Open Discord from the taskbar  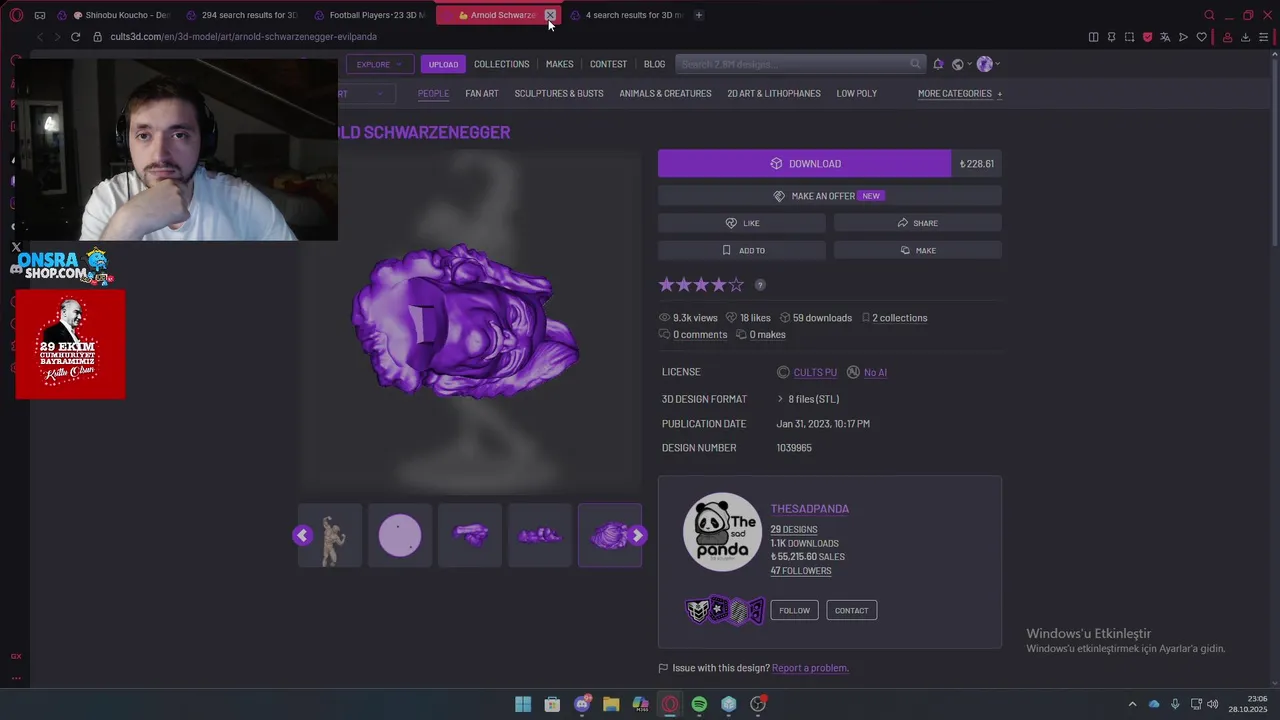click(x=582, y=704)
